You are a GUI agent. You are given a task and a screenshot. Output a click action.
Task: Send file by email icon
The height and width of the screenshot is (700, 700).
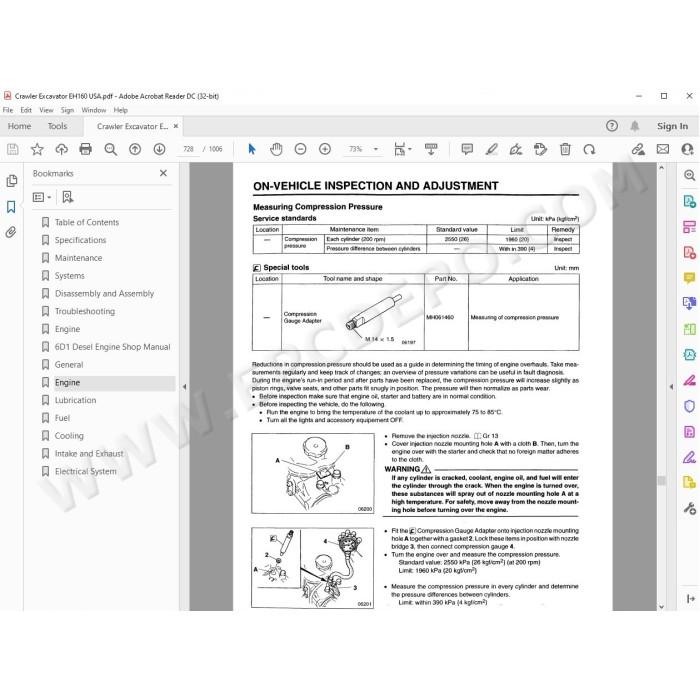coord(663,149)
